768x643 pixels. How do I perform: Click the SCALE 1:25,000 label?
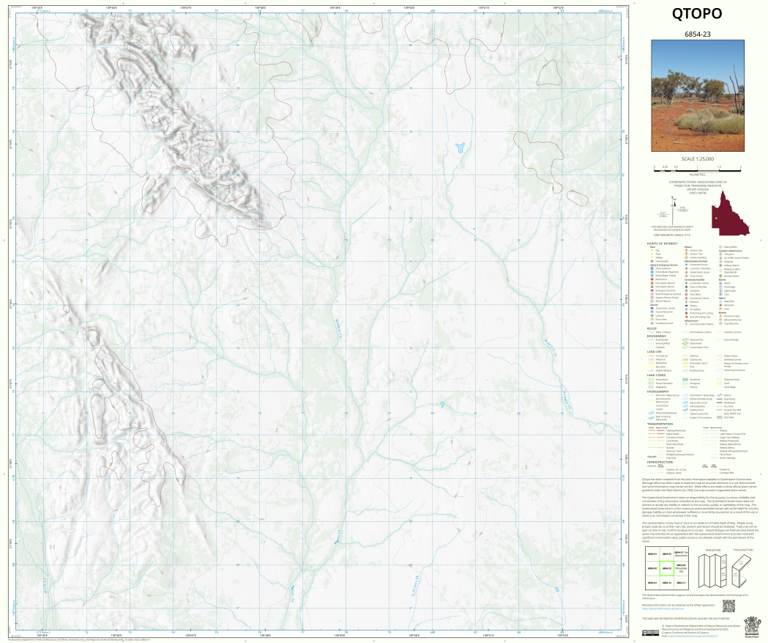point(697,159)
